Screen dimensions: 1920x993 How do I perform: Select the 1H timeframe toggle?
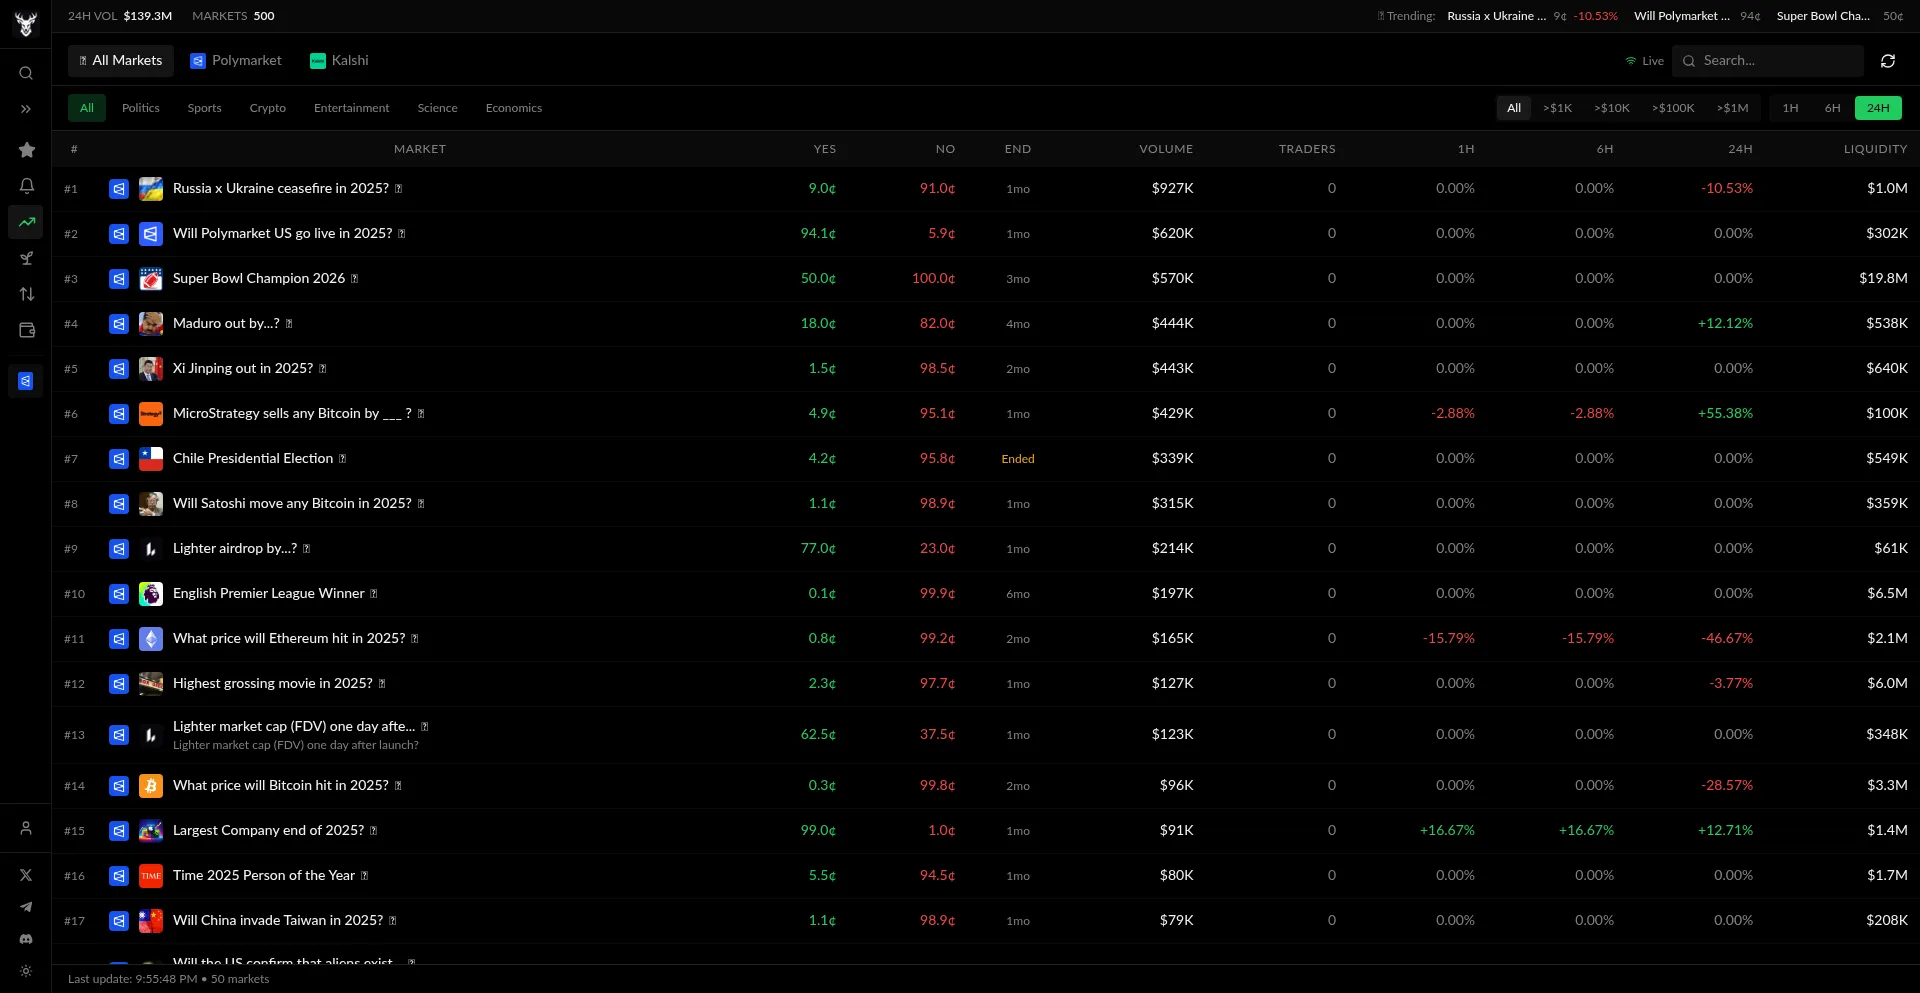click(1790, 108)
